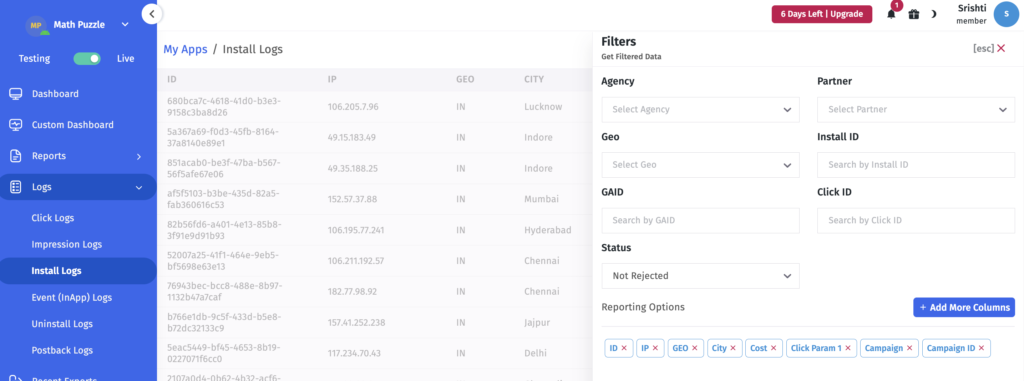
Task: Open the Select Agency dropdown
Action: (x=700, y=110)
